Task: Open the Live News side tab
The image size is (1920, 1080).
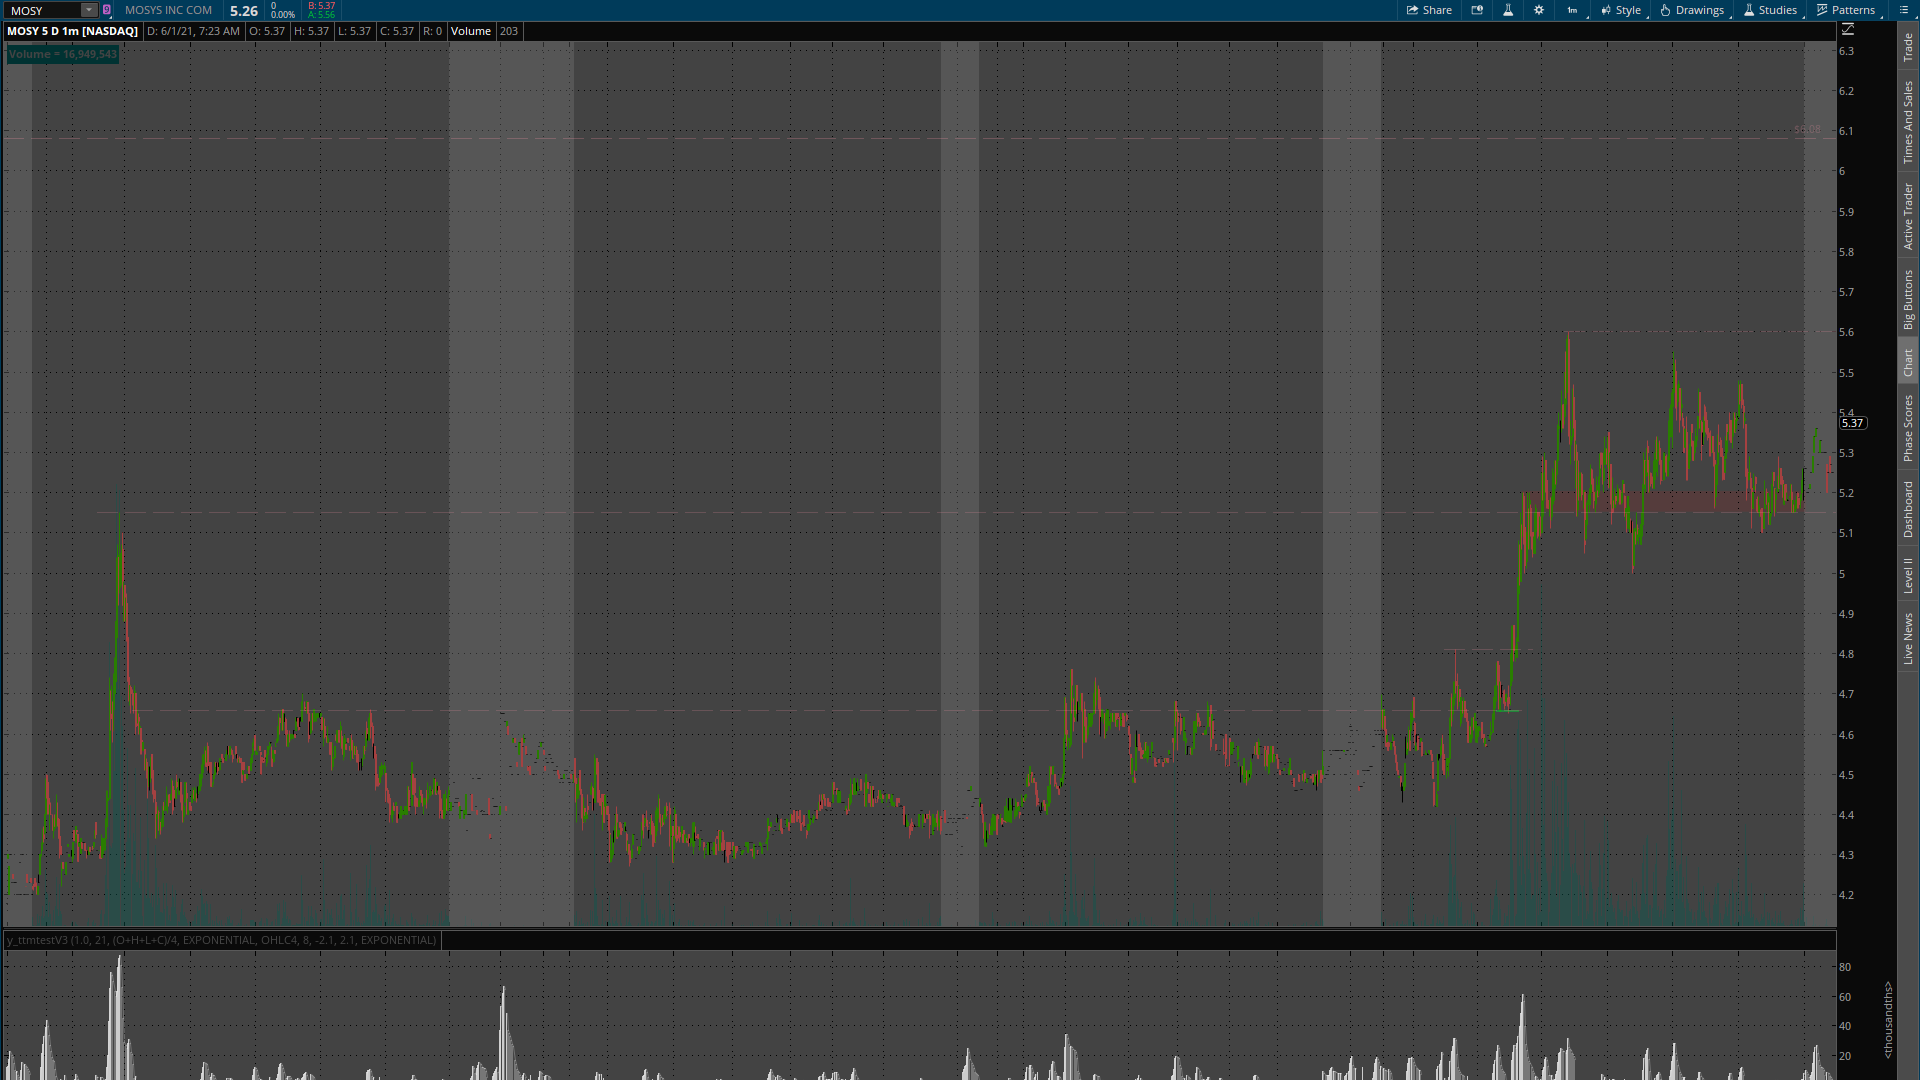Action: [x=1908, y=639]
